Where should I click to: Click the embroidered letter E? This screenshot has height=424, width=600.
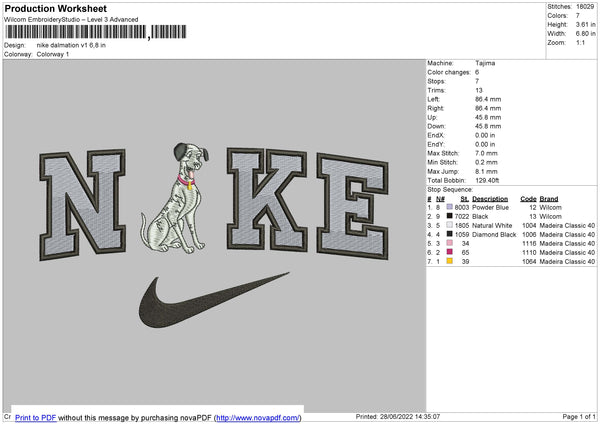[352, 206]
